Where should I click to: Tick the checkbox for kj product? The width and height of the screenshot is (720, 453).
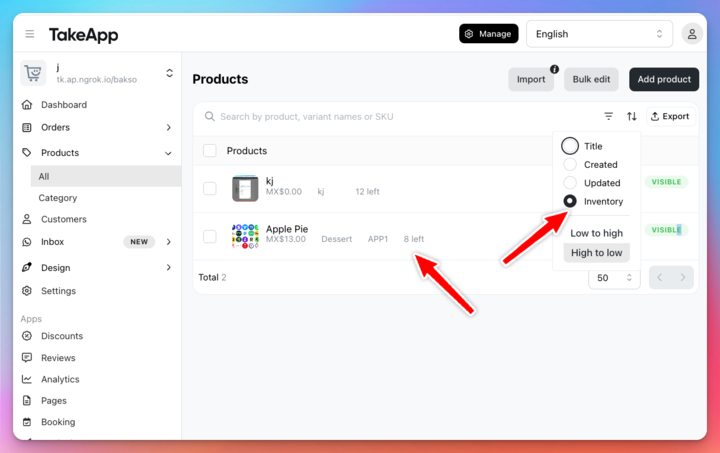point(210,188)
